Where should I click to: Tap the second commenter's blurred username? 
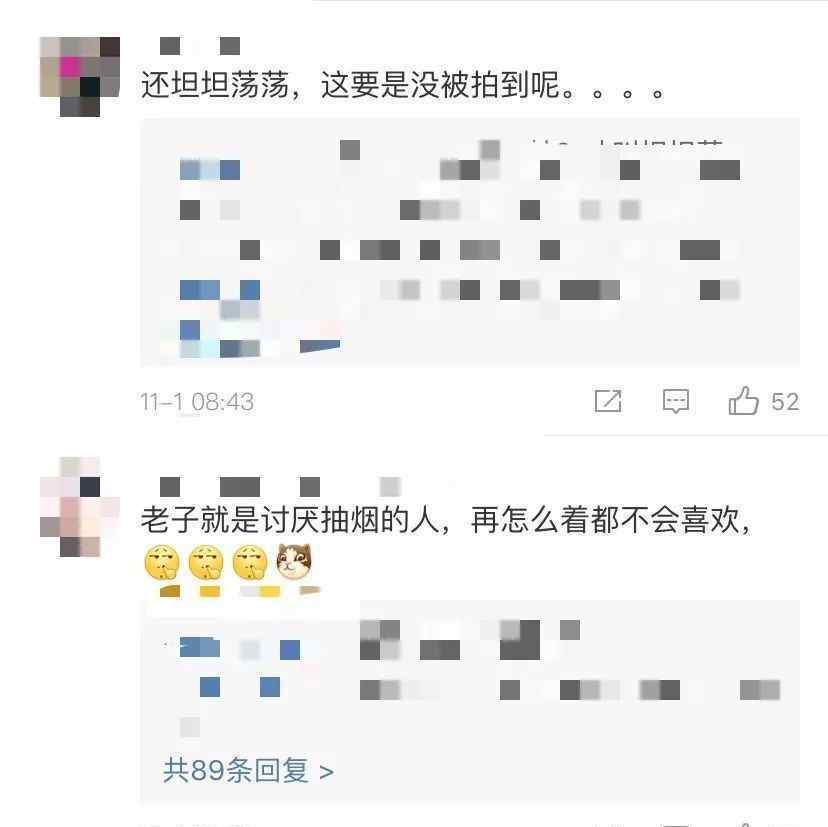click(x=280, y=486)
